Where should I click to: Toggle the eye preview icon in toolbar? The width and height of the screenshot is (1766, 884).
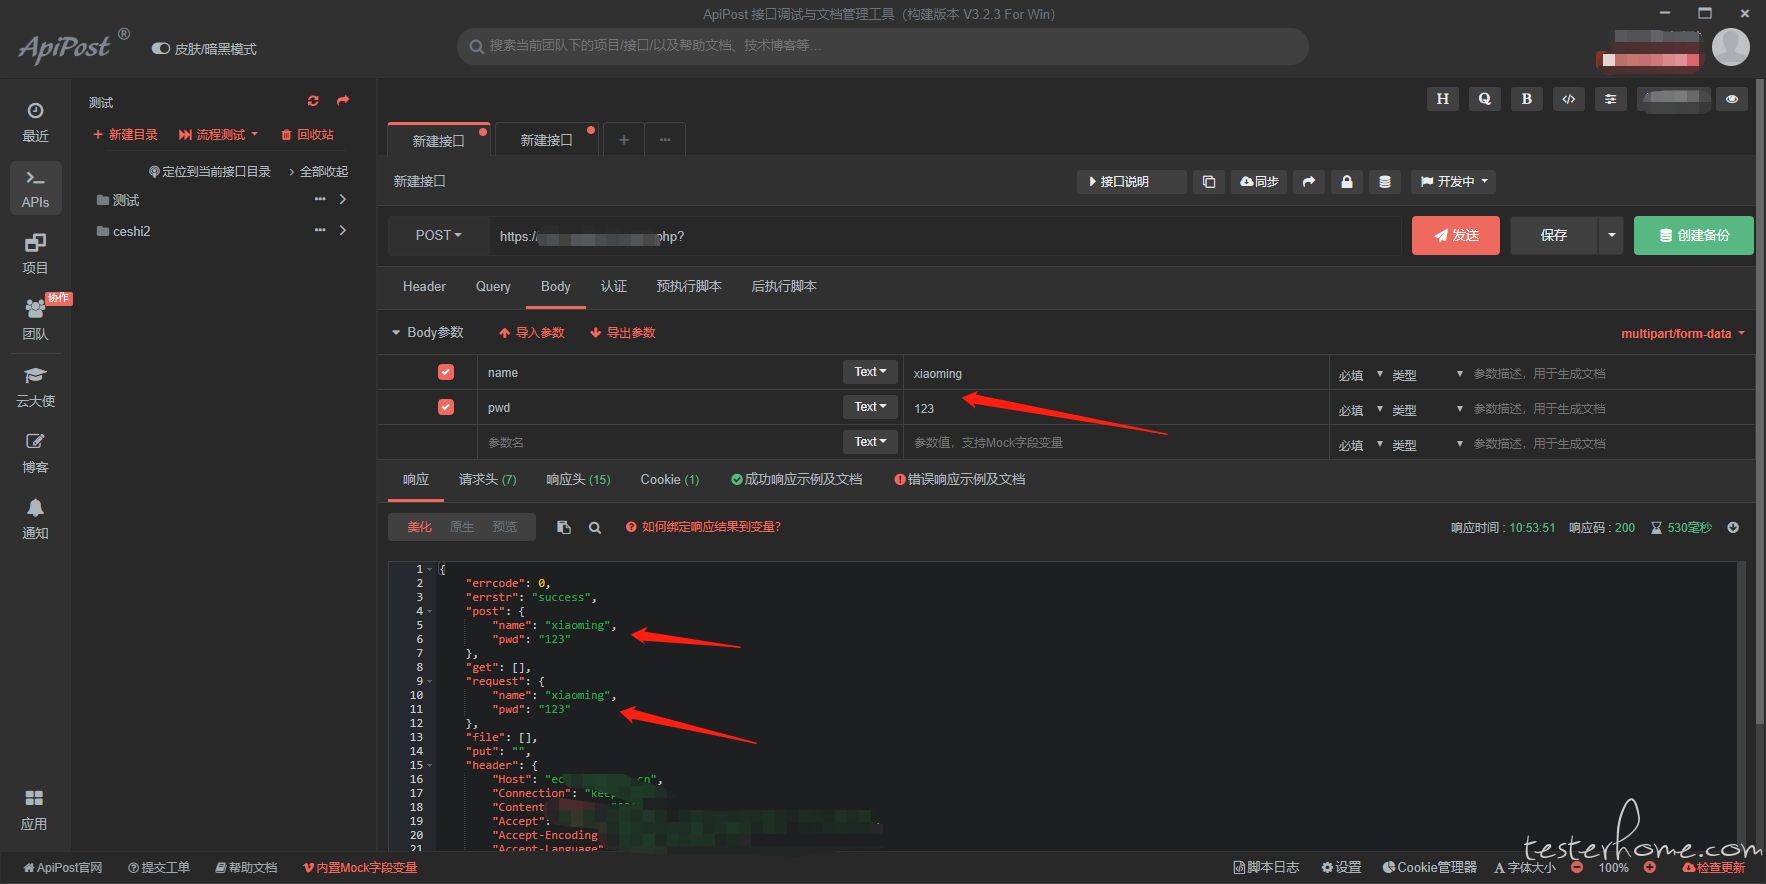point(1732,98)
